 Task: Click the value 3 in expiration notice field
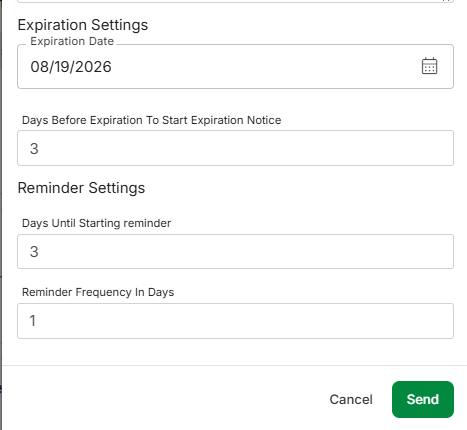coord(34,149)
